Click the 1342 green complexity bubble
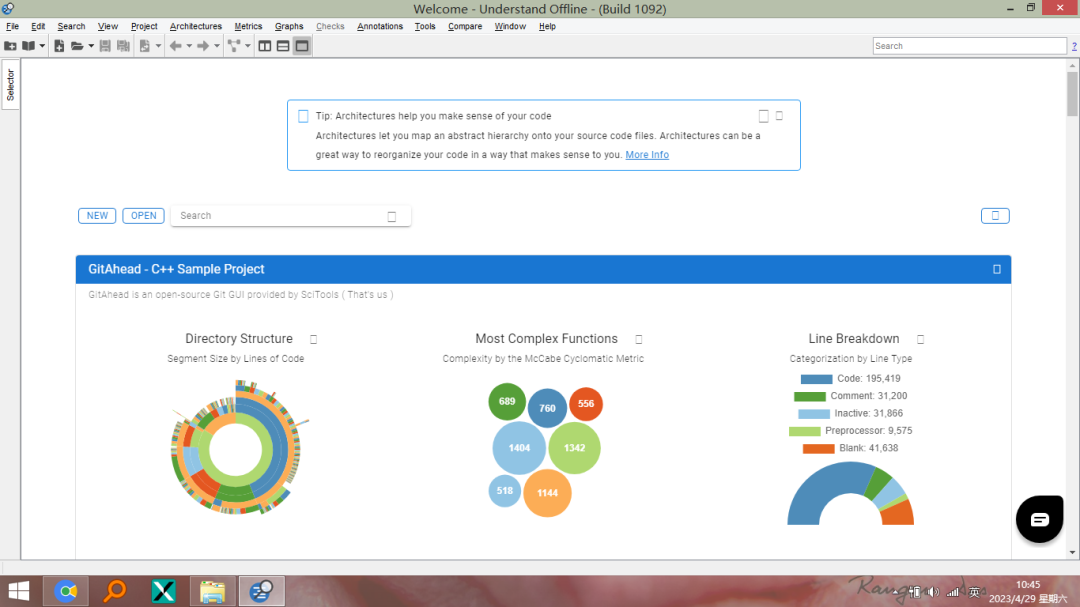This screenshot has height=607, width=1080. click(x=574, y=448)
